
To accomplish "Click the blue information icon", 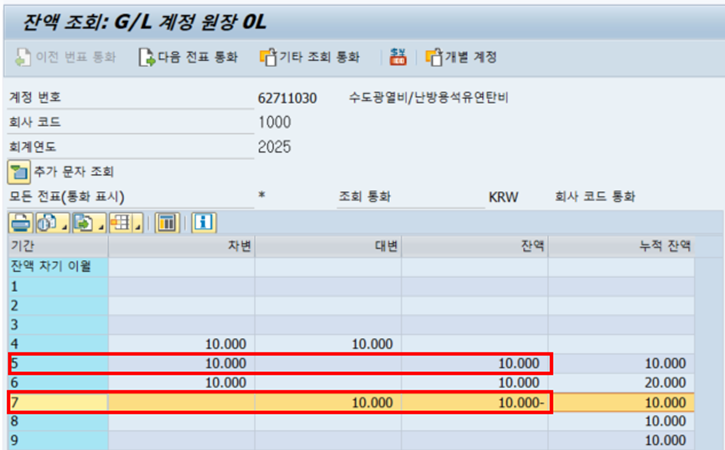I will [x=203, y=223].
